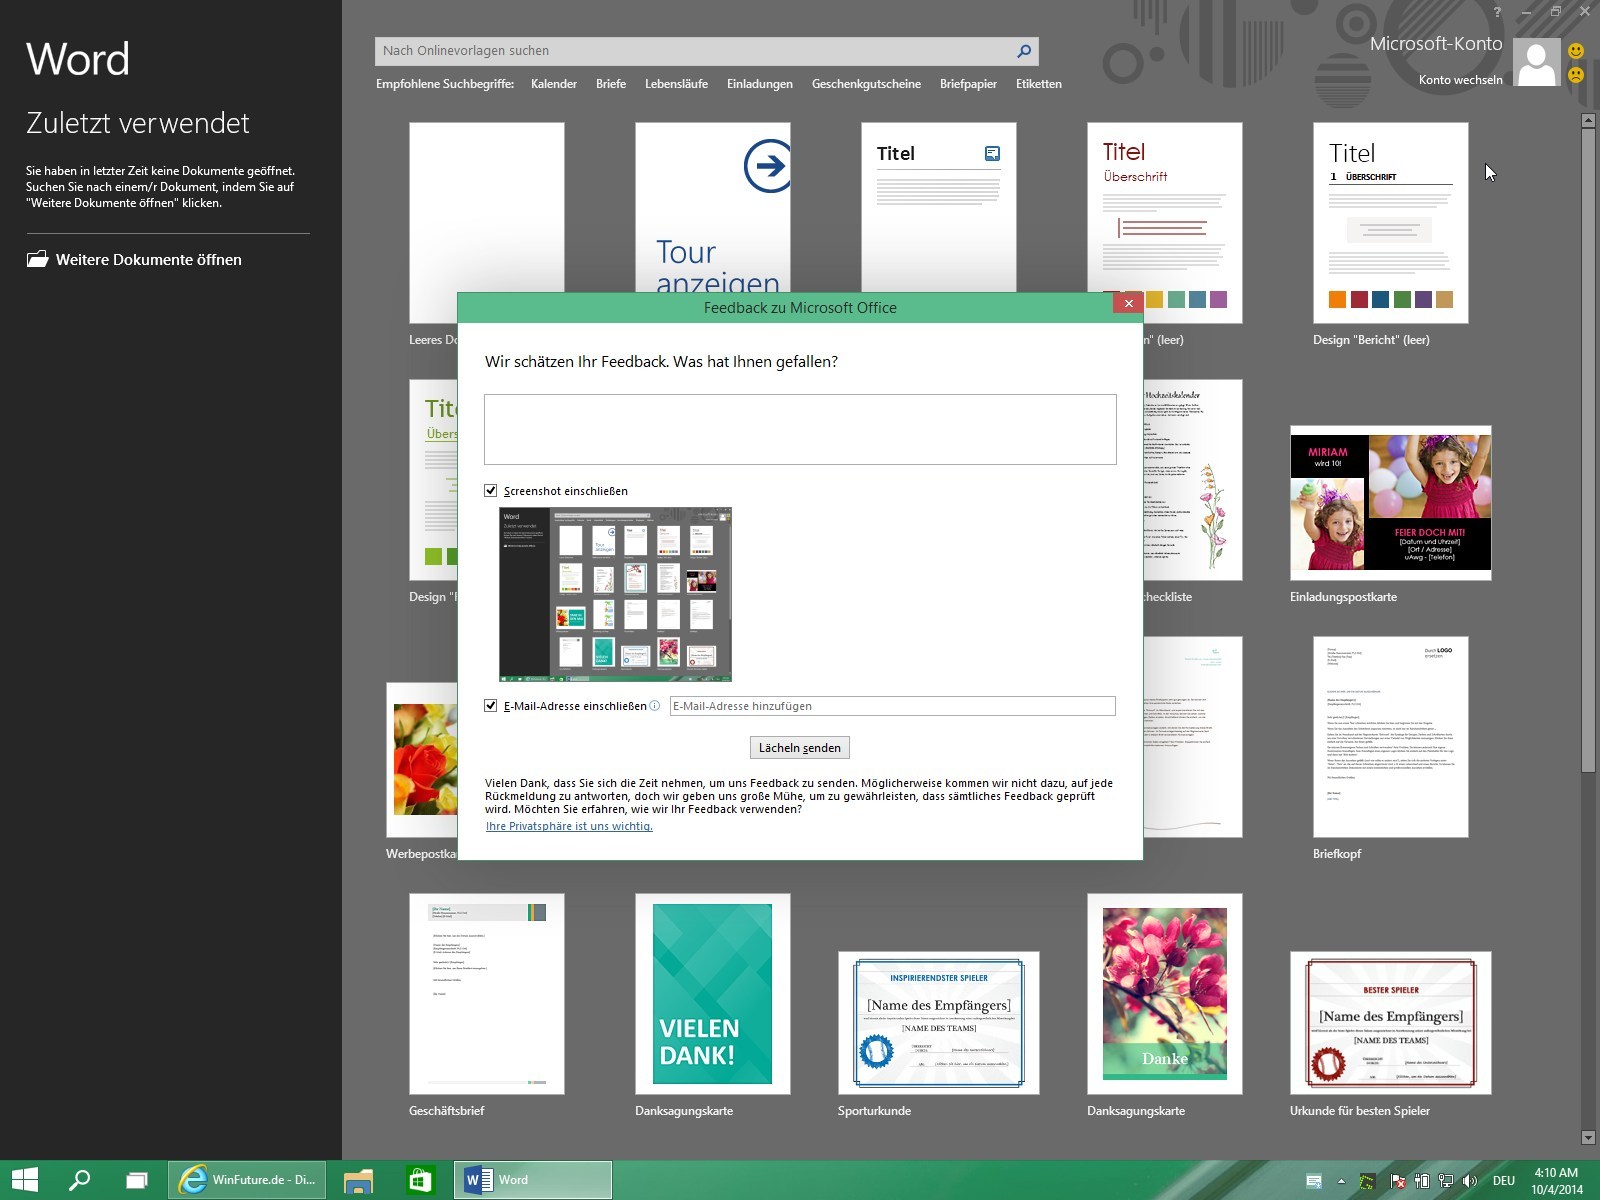Click the Windows Start button
The width and height of the screenshot is (1600, 1200).
point(24,1180)
